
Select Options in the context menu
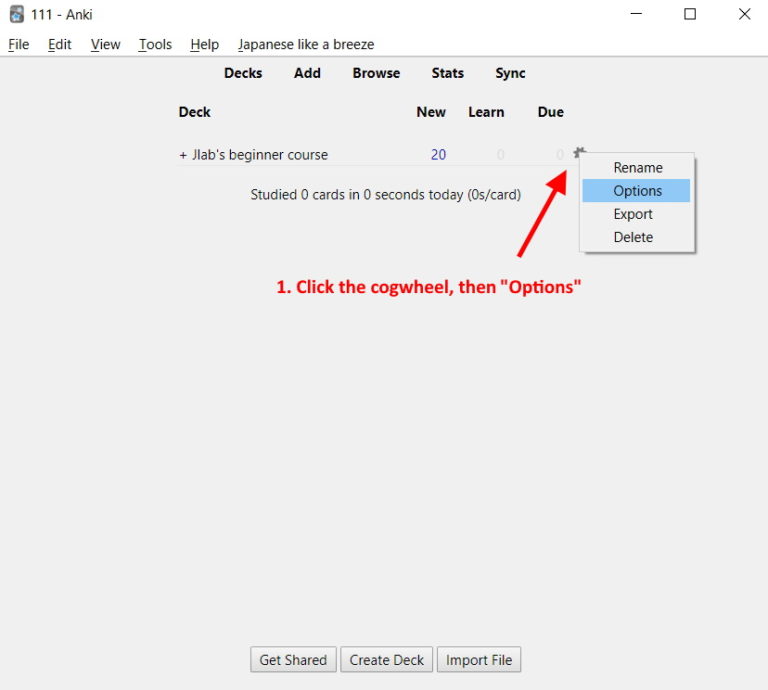pos(637,191)
